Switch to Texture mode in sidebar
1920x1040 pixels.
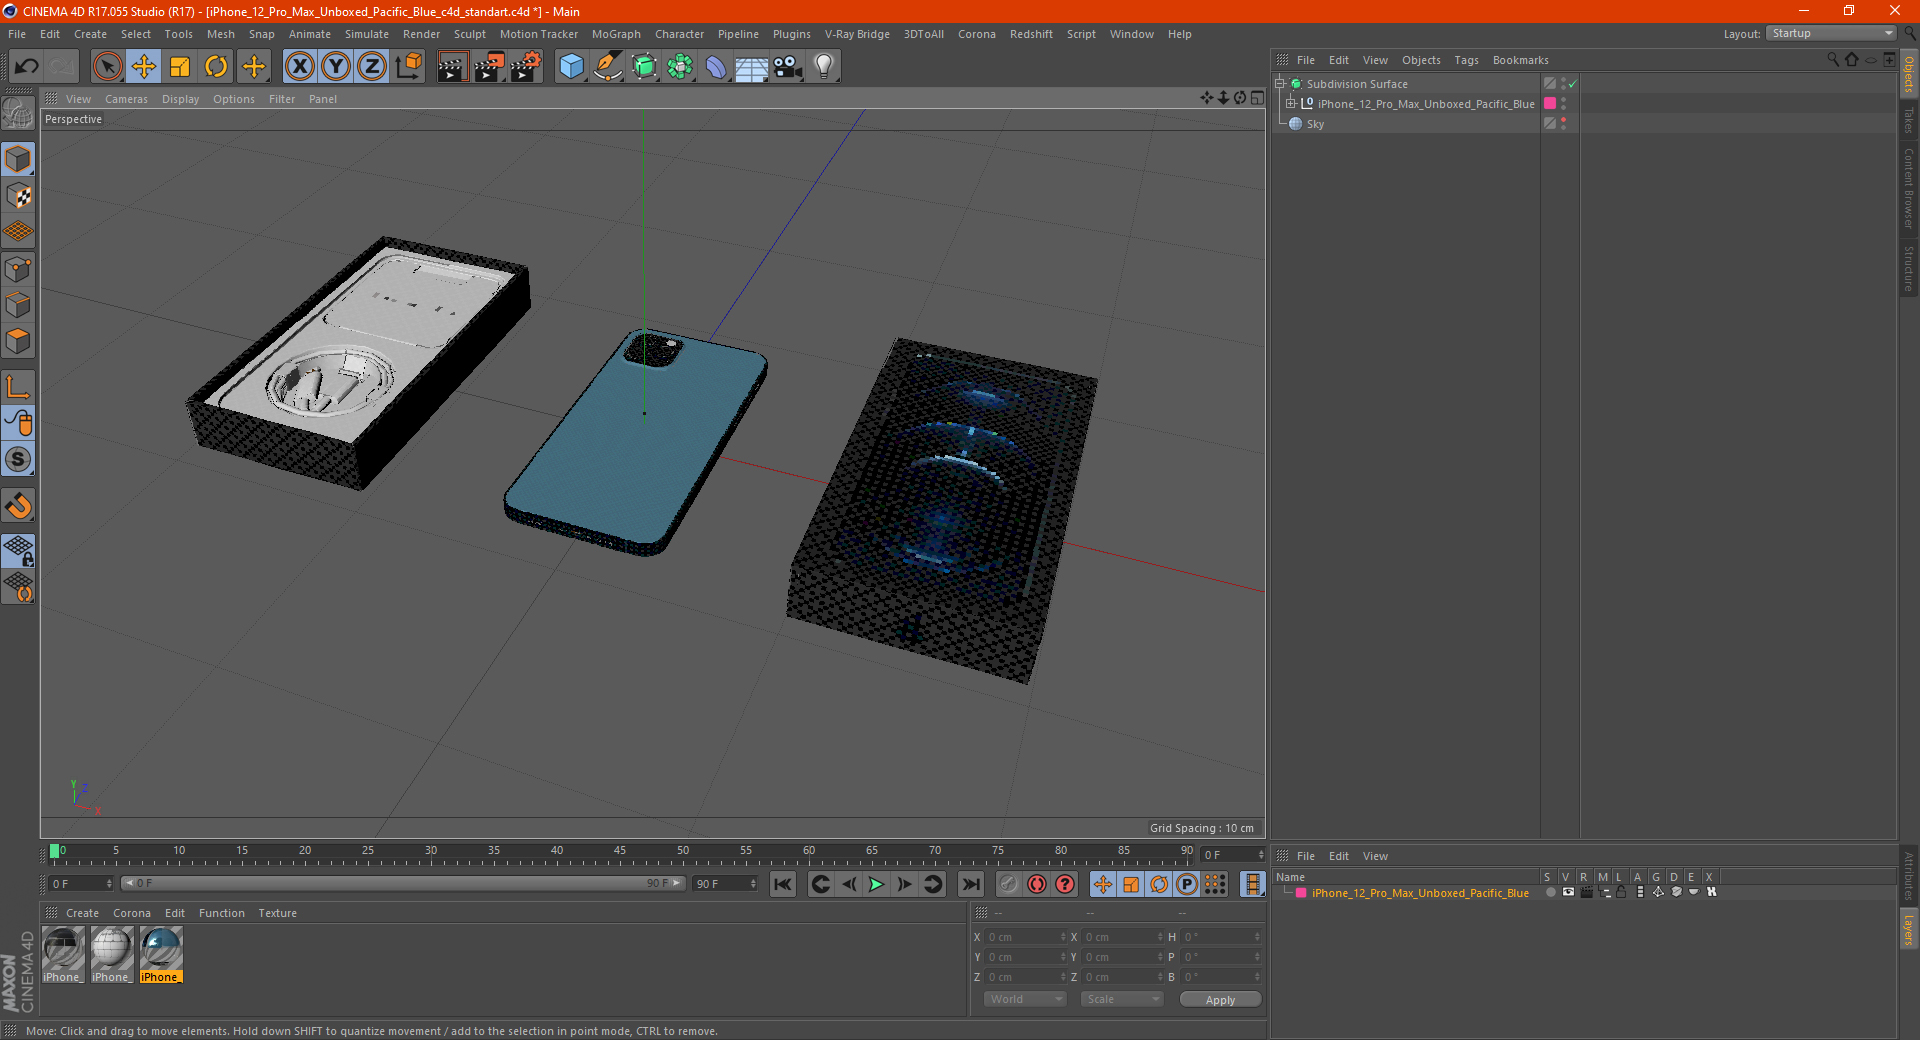pyautogui.click(x=18, y=196)
